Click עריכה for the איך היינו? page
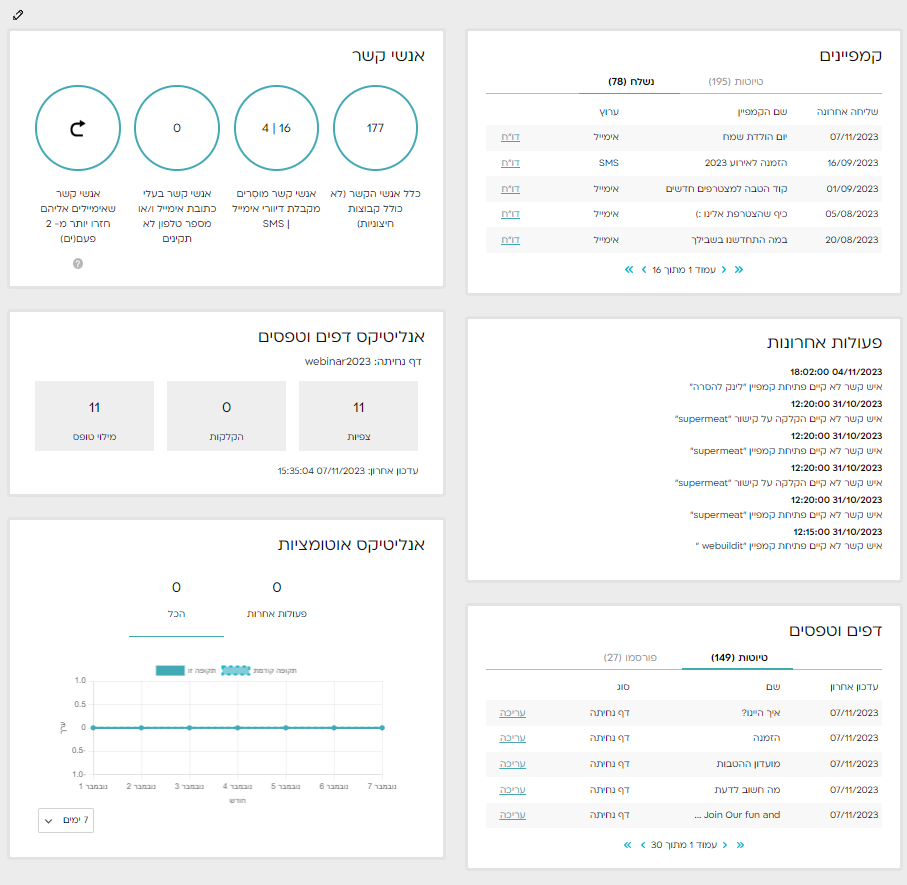The height and width of the screenshot is (885, 907). point(513,713)
